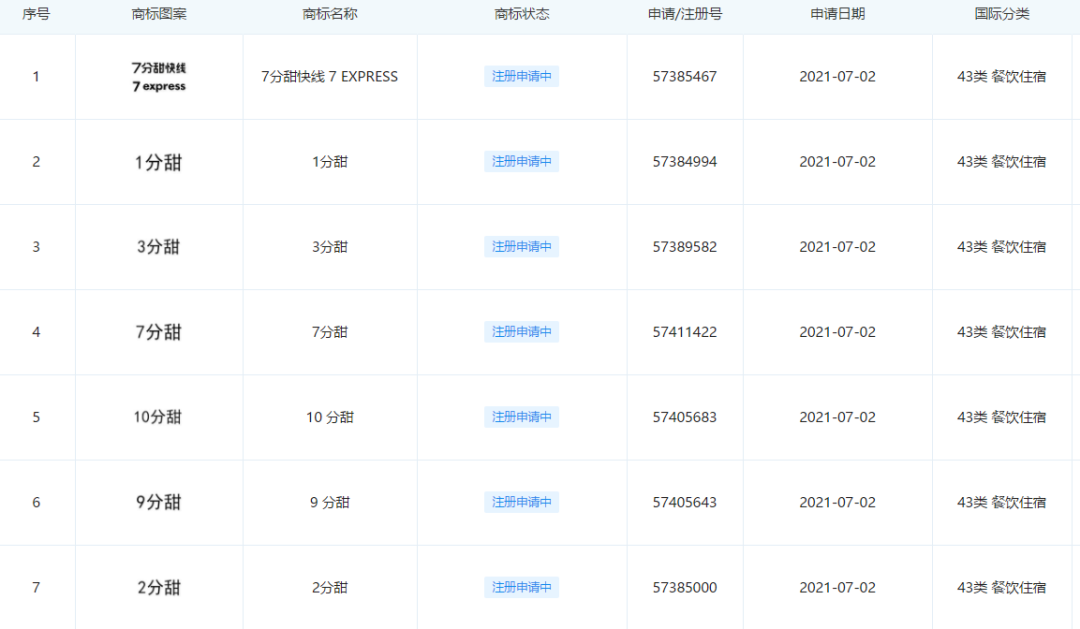Screen dimensions: 1080x629
Task: Click date 2021-07-02 in 2分甜 row
Action: click(x=838, y=588)
